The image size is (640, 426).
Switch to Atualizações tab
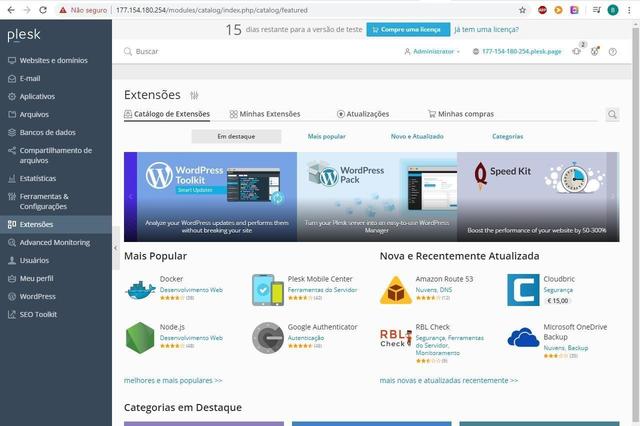pyautogui.click(x=363, y=114)
